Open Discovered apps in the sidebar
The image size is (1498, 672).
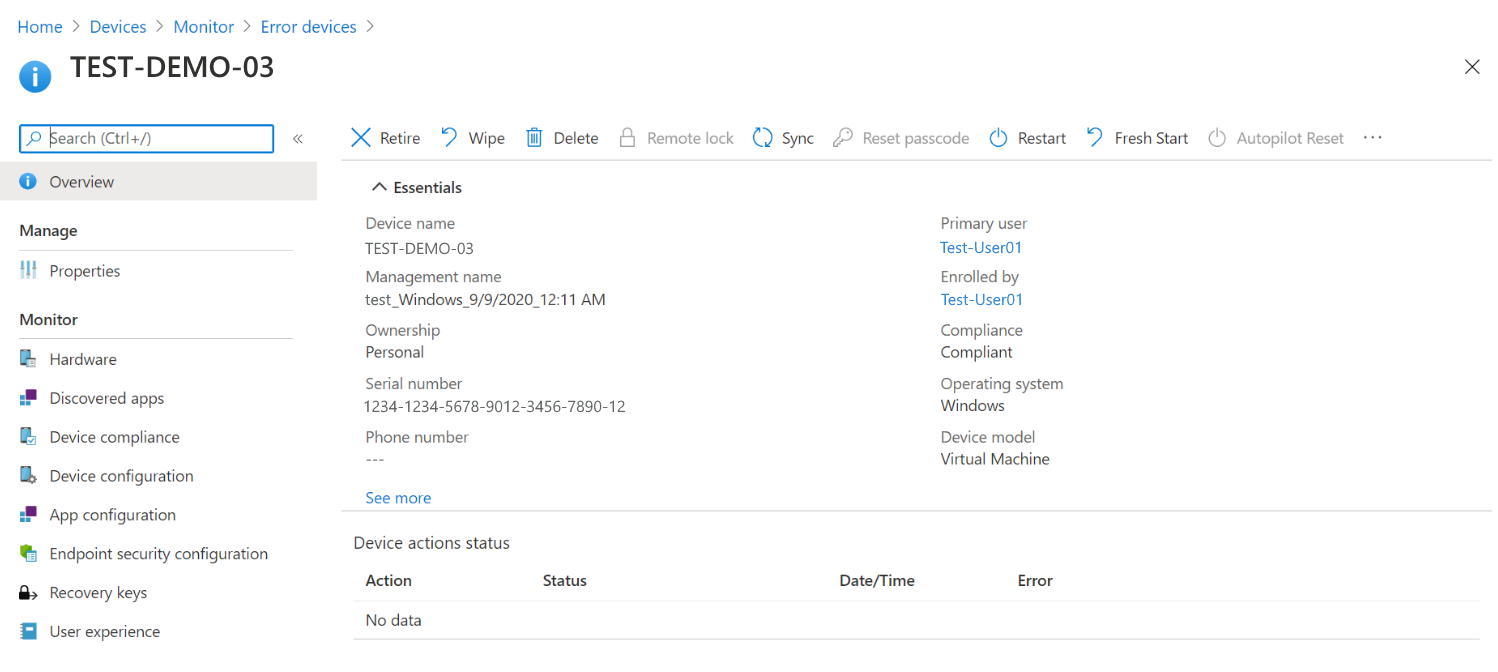[106, 398]
